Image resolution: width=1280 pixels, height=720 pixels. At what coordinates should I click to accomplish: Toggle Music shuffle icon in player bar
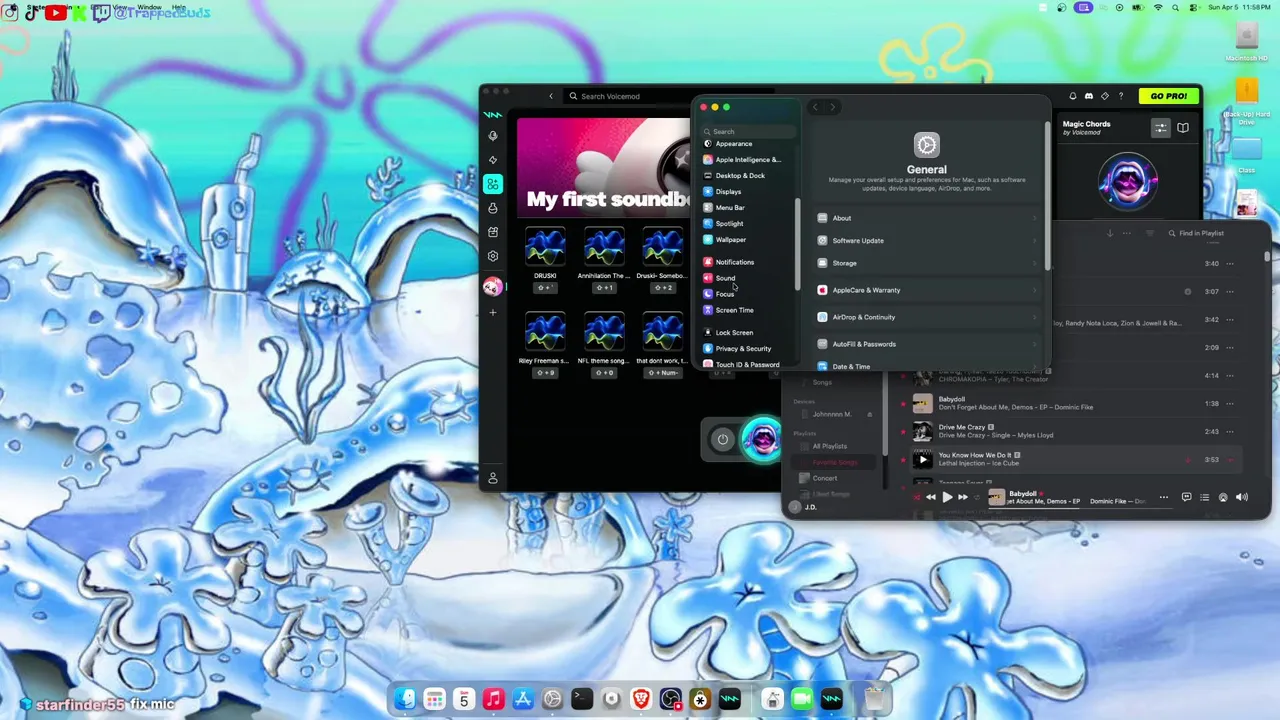[916, 497]
